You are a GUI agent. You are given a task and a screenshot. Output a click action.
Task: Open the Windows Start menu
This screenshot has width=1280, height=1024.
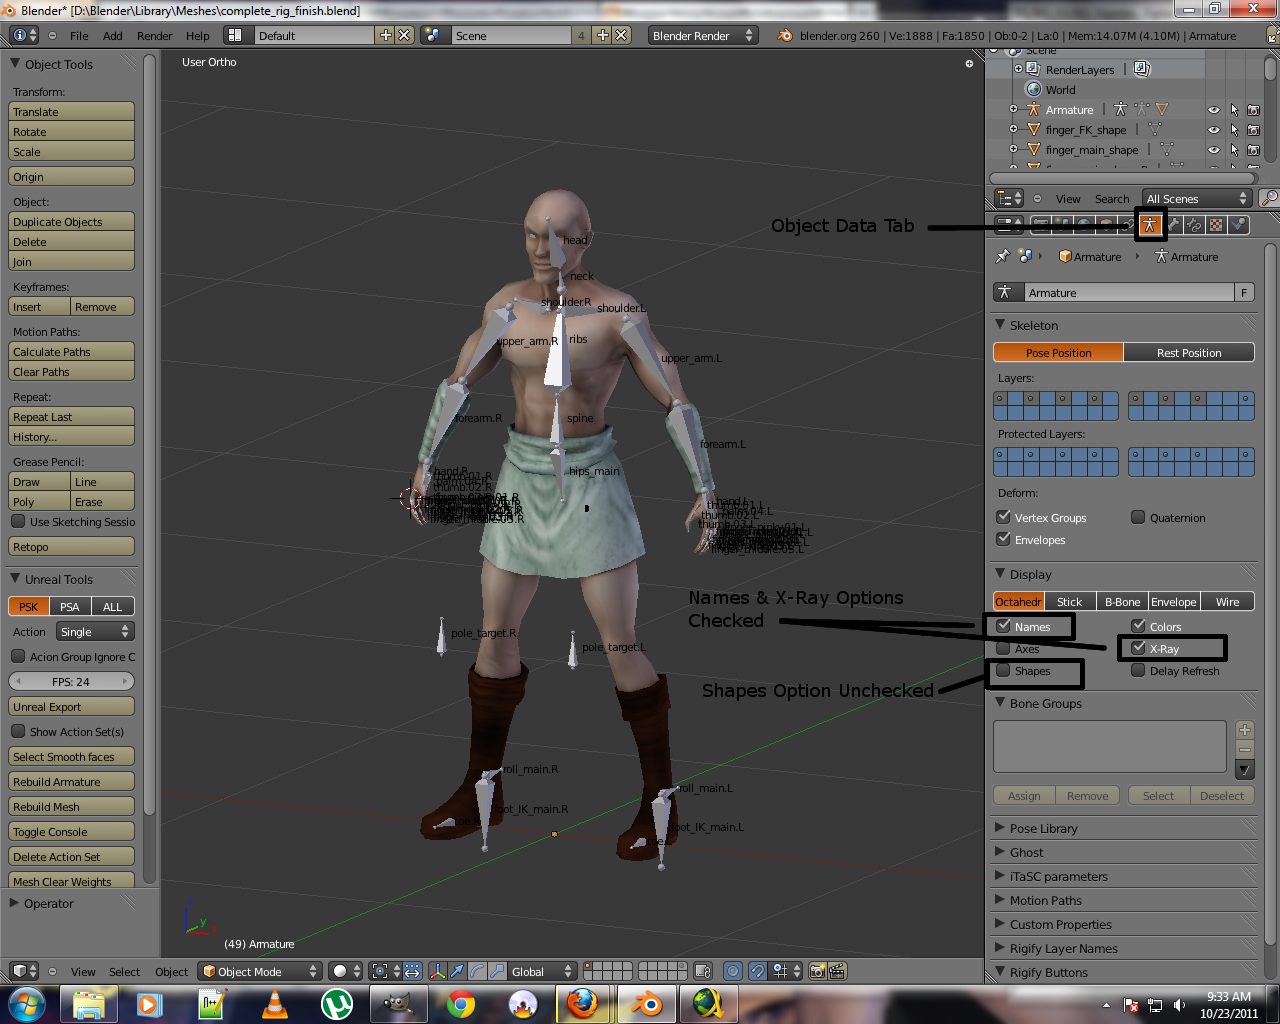26,1003
